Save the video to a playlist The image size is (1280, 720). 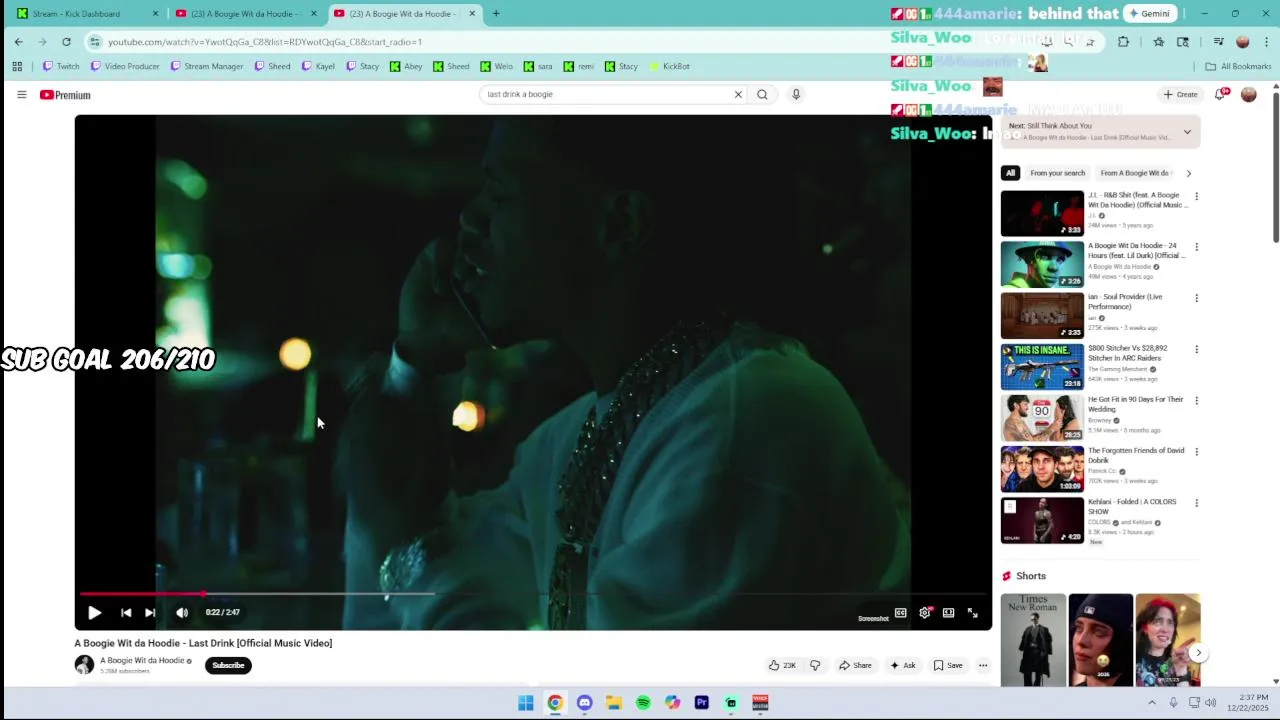[948, 665]
